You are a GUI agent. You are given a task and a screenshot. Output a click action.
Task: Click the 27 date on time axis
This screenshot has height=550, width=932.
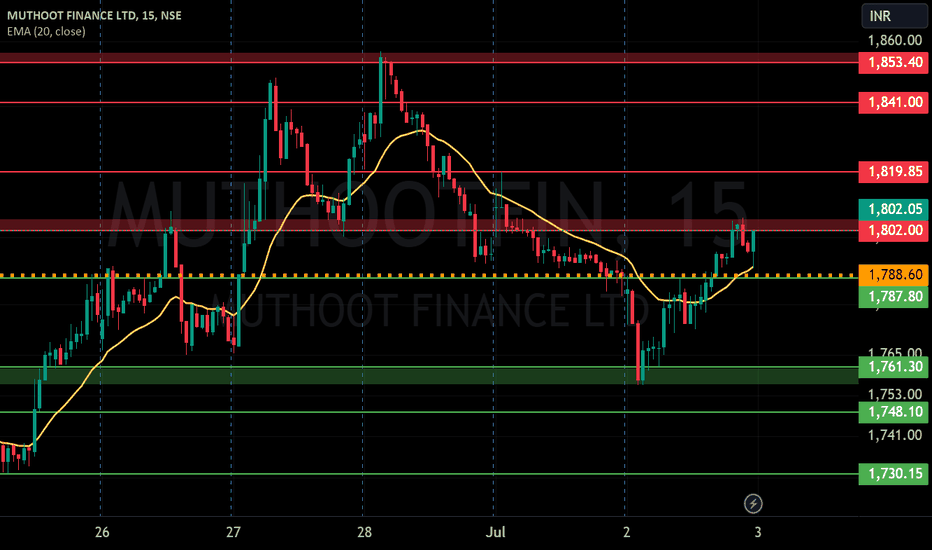click(x=233, y=532)
